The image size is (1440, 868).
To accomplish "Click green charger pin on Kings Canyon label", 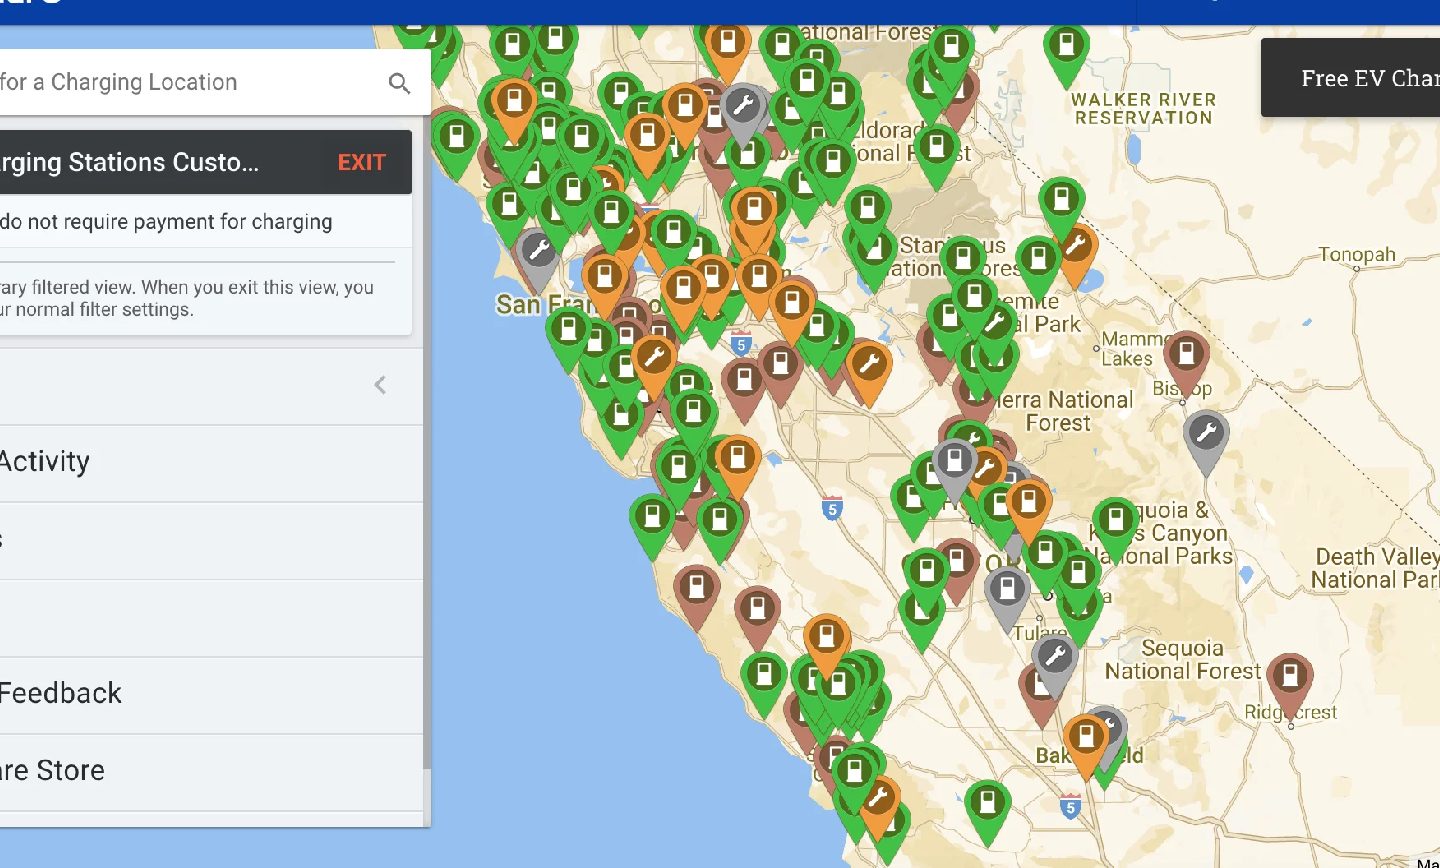I will click(x=1115, y=522).
